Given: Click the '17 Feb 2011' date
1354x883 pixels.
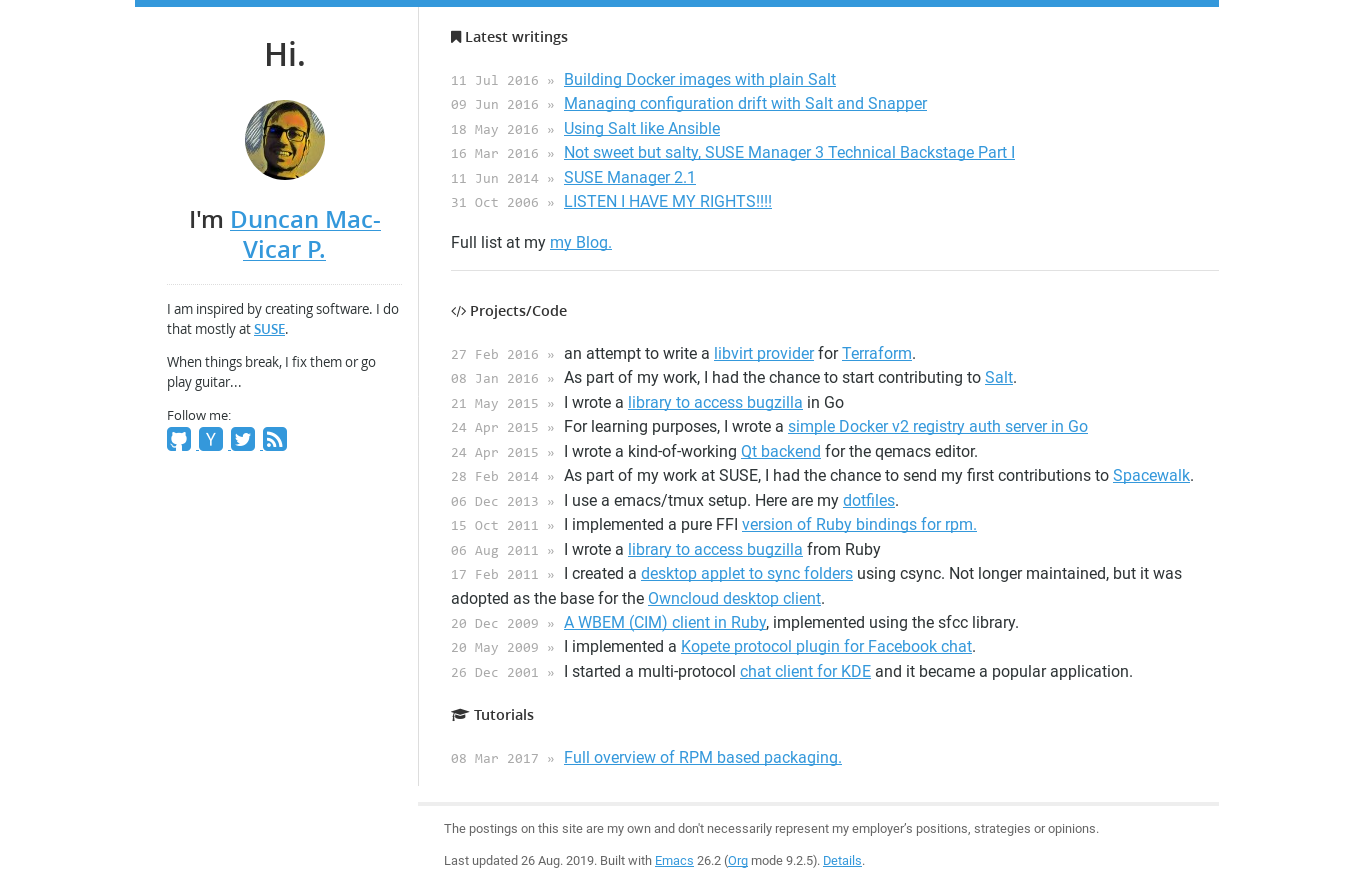Looking at the screenshot, I should click(495, 575).
